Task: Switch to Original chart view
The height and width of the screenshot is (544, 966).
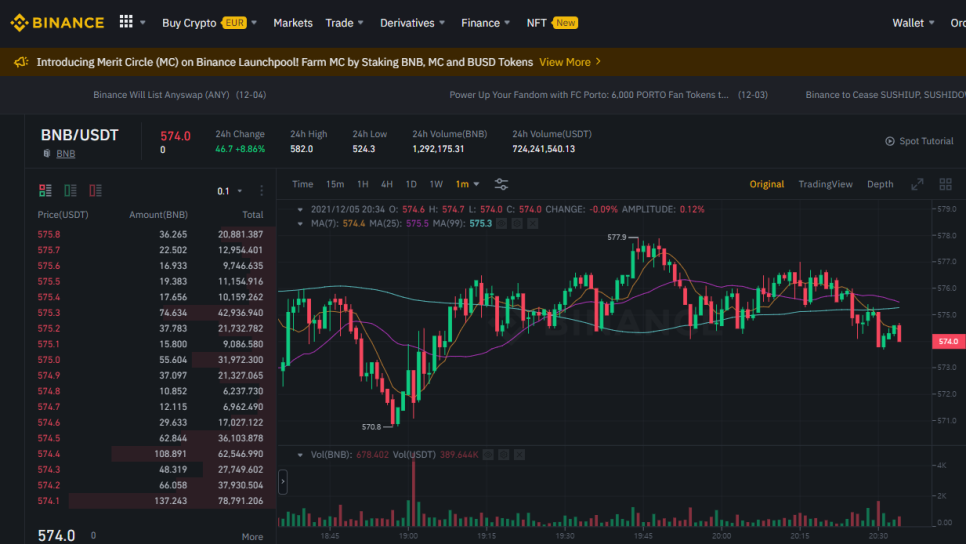Action: (x=766, y=184)
